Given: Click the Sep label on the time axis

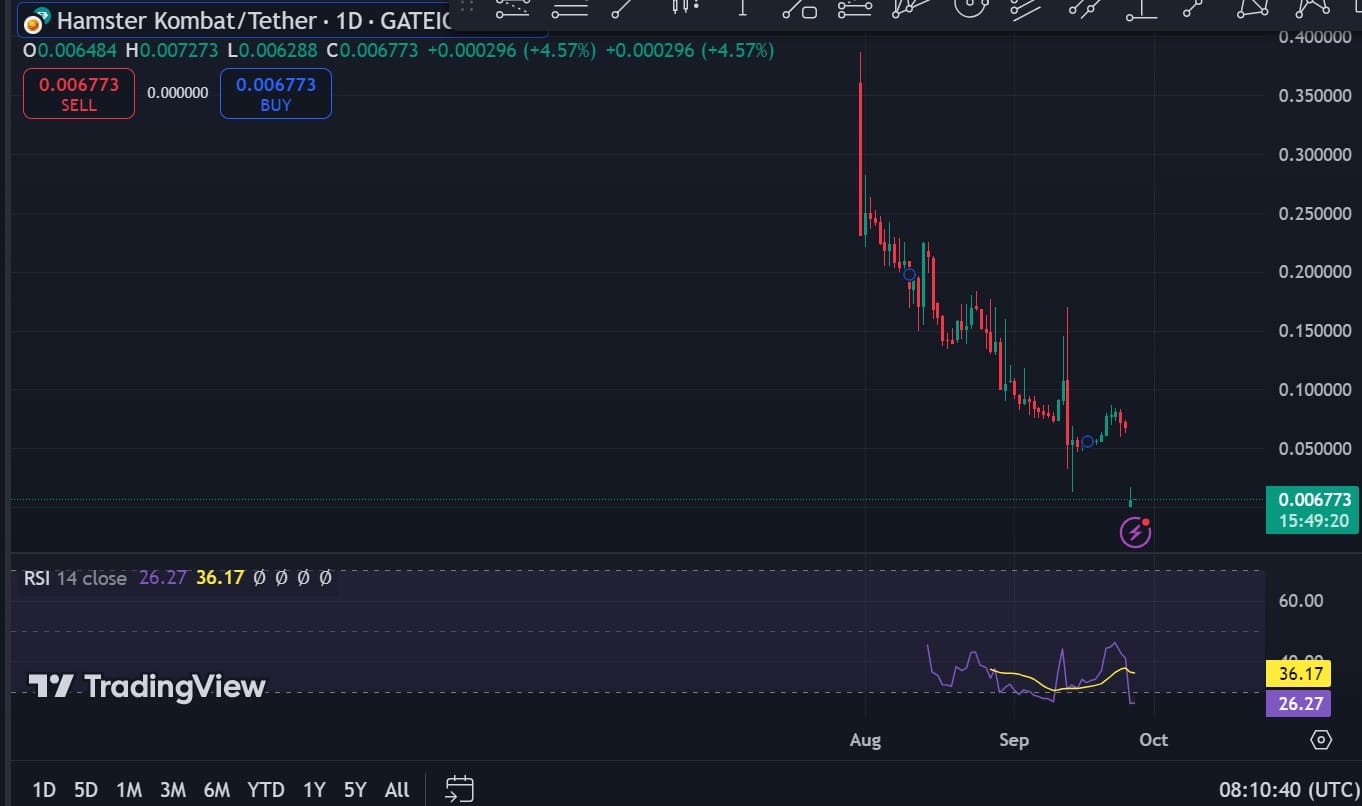Looking at the screenshot, I should pyautogui.click(x=1014, y=740).
